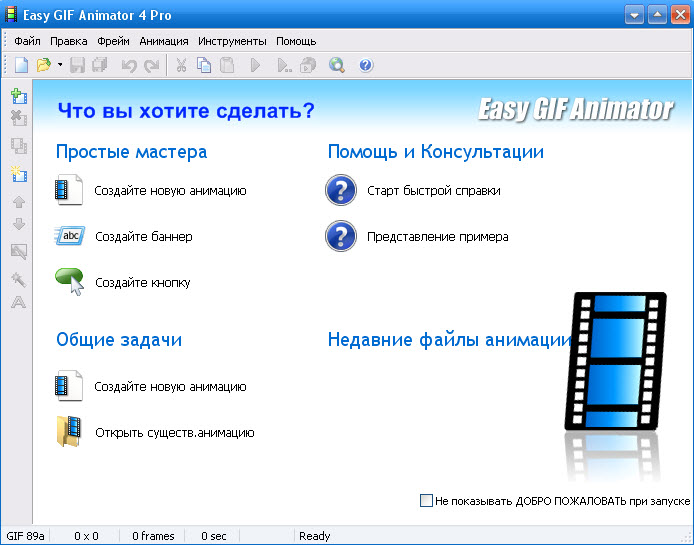The image size is (694, 545).
Task: Click the Open file folder icon
Action: coord(44,66)
